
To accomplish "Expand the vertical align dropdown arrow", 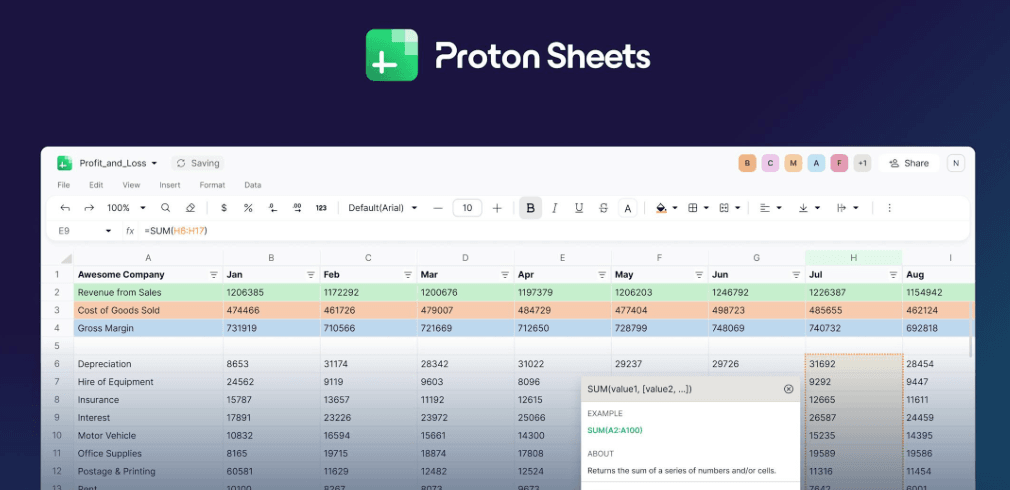I will point(817,208).
